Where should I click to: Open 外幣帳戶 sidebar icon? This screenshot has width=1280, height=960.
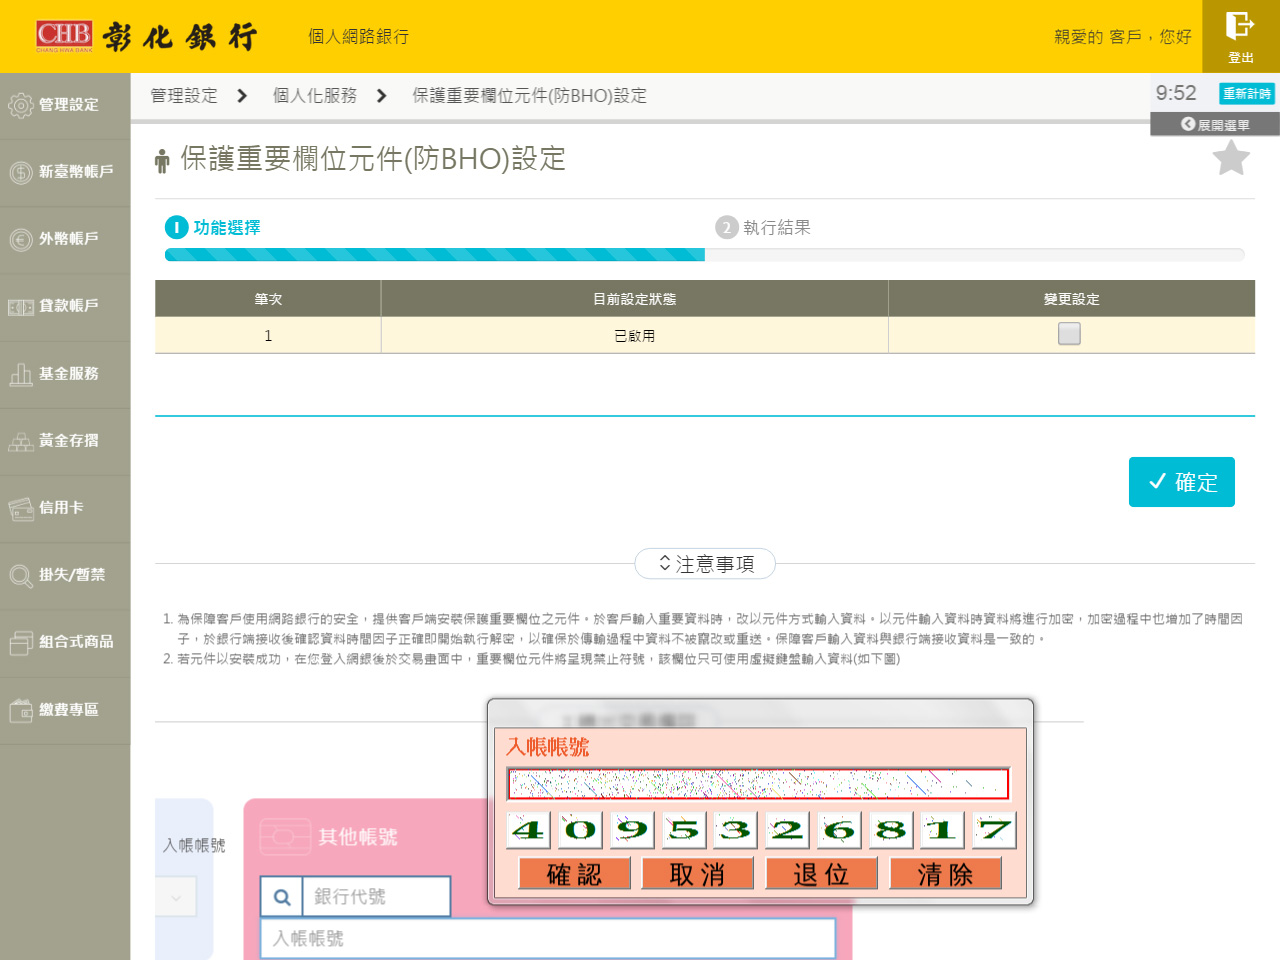coord(21,239)
